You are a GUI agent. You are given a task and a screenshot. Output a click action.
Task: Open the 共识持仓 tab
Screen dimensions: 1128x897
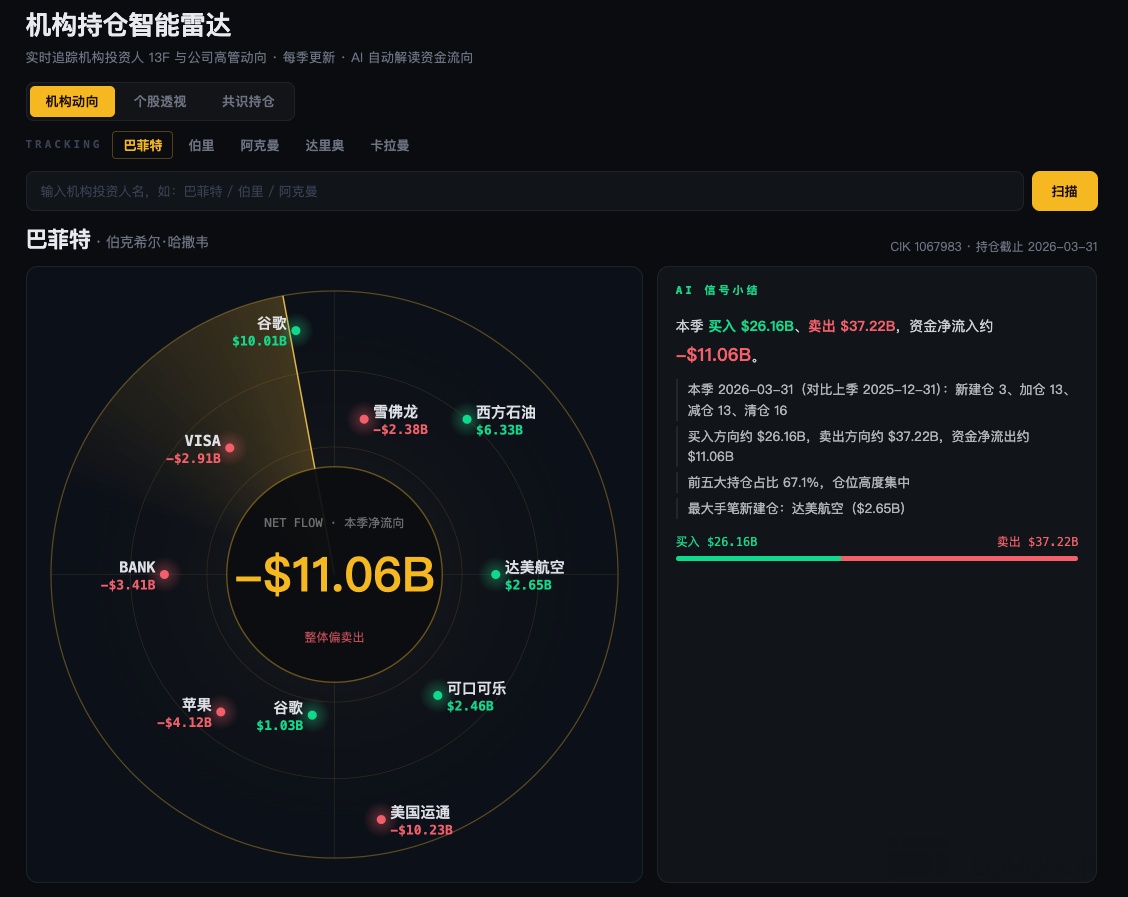coord(247,101)
